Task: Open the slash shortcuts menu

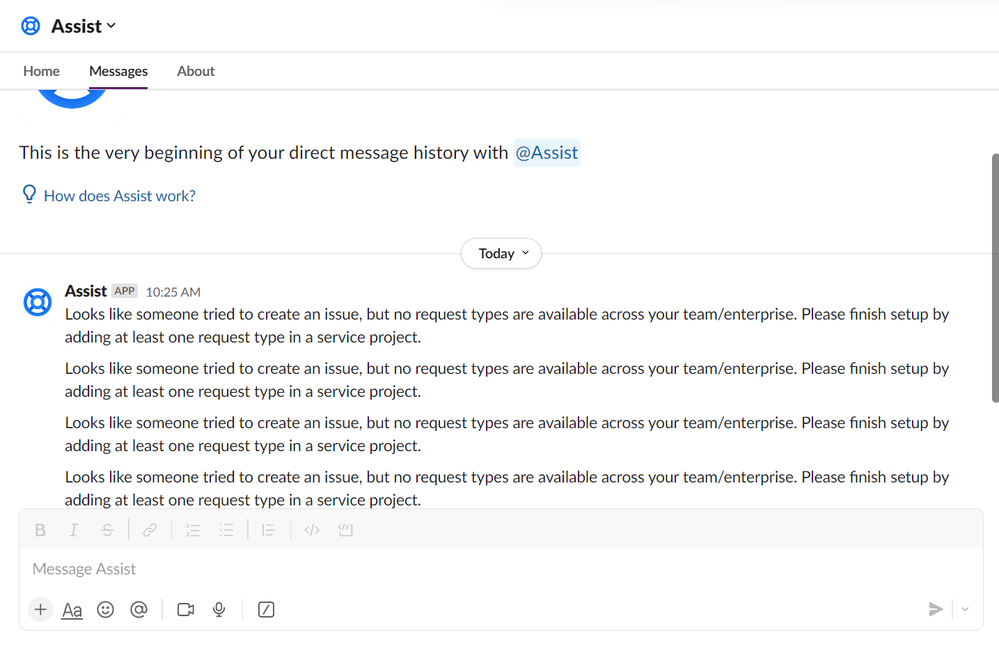Action: 266,610
